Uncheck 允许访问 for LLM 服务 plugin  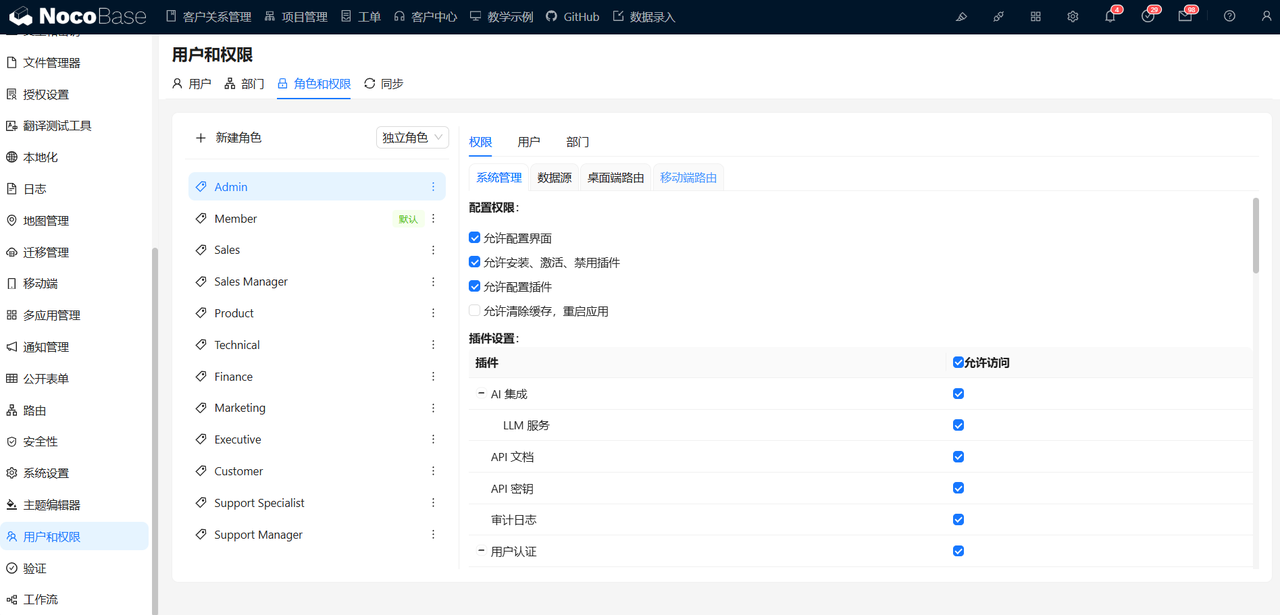point(958,425)
